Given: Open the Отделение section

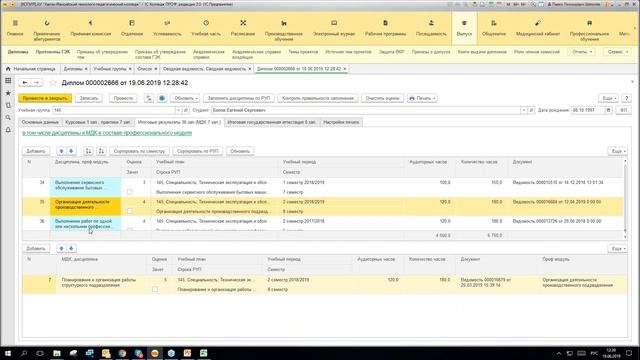Looking at the screenshot, I should coord(132,28).
